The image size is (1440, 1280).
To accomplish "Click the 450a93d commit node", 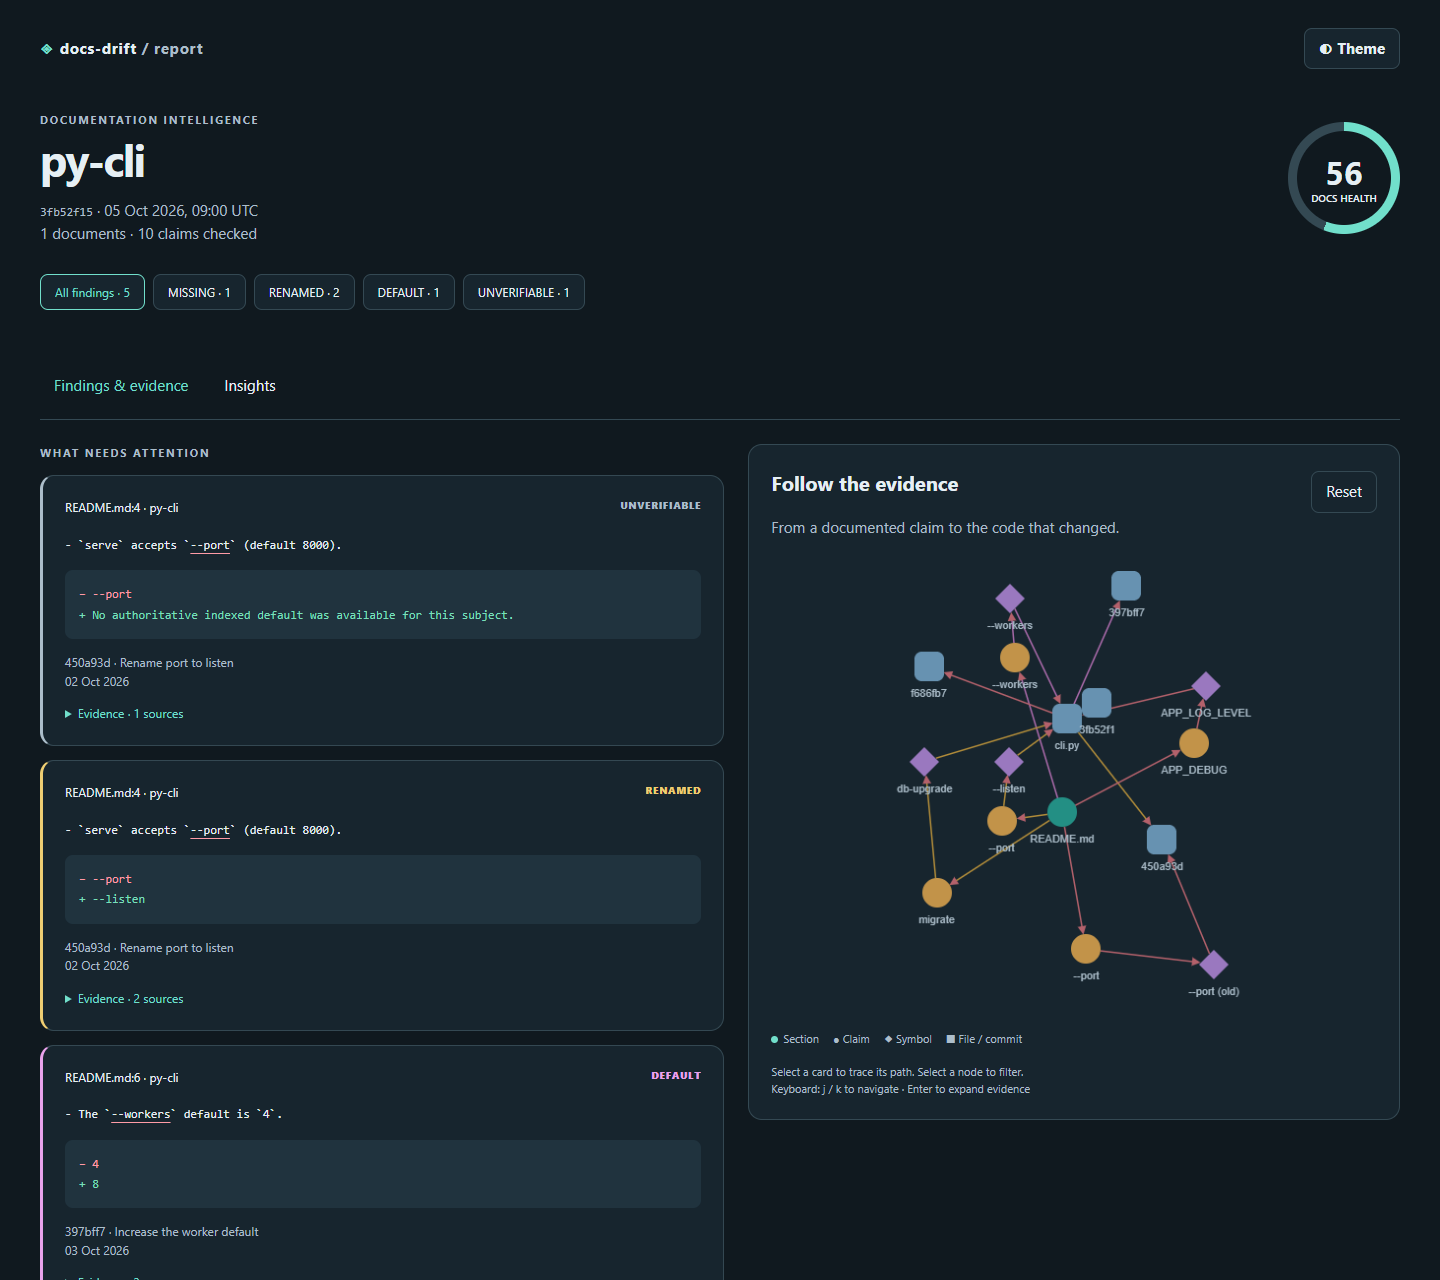I will pos(1161,839).
